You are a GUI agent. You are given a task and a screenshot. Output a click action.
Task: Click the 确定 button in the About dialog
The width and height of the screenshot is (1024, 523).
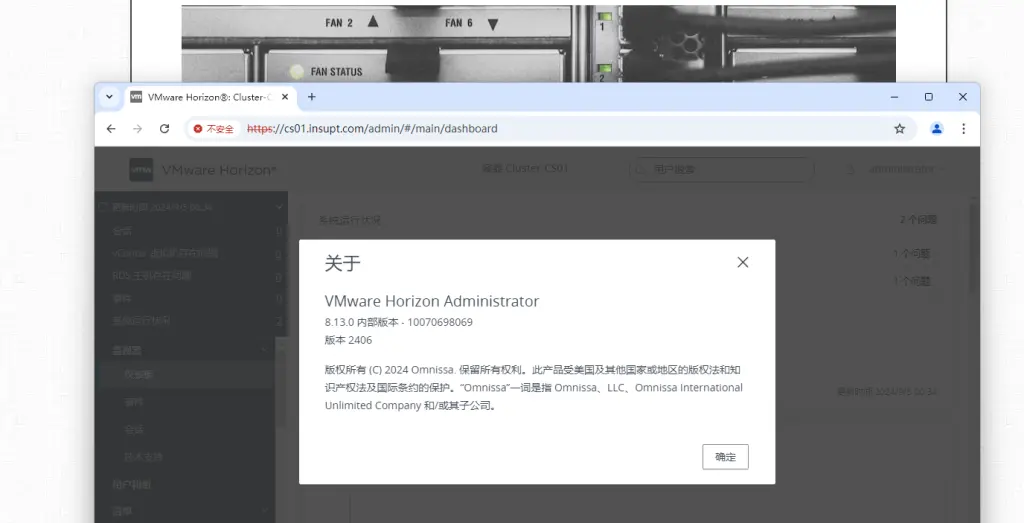[x=725, y=457]
